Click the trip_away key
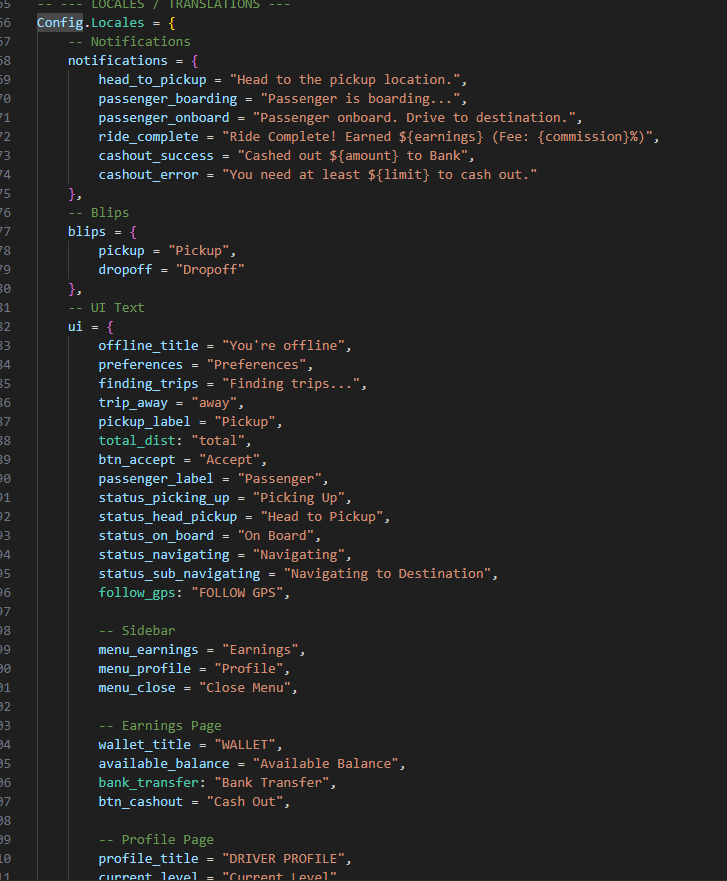 (133, 403)
